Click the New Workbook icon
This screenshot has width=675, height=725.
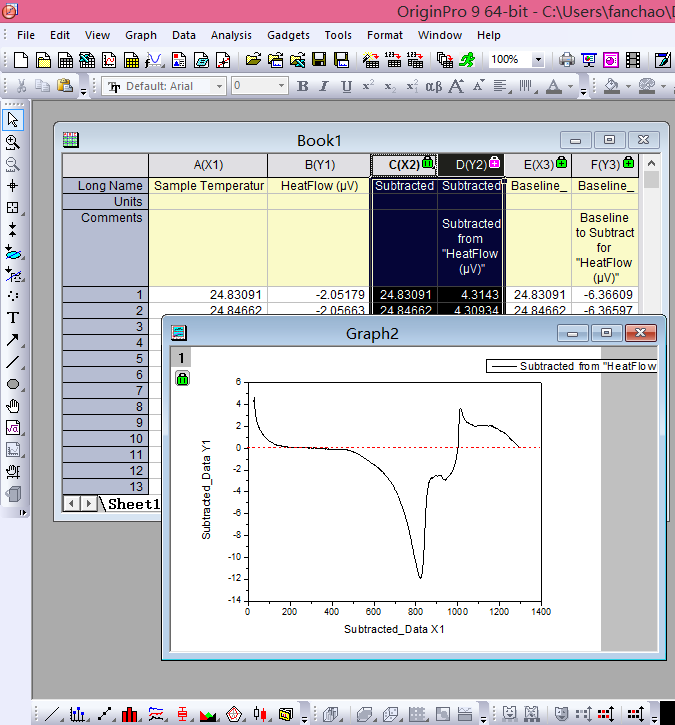(x=65, y=60)
